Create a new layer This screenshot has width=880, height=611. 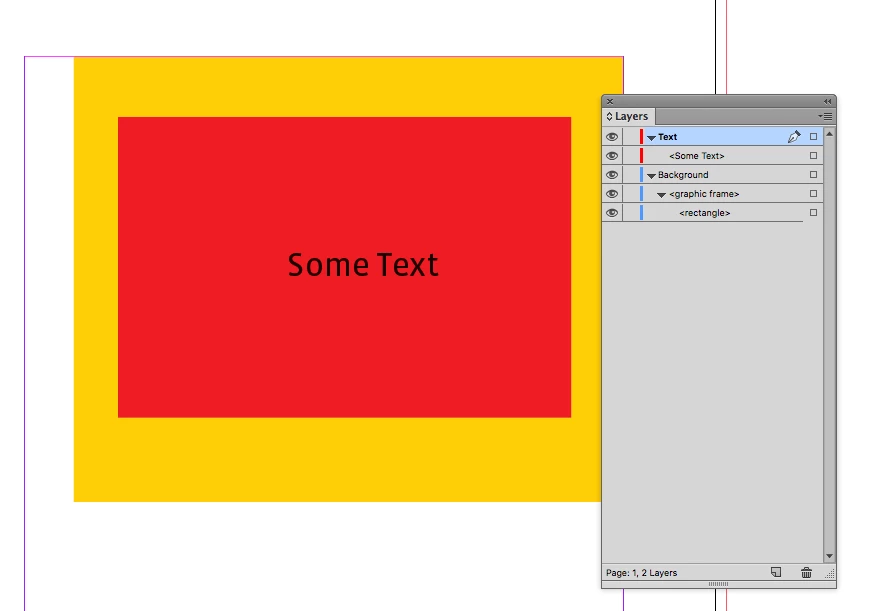(776, 572)
